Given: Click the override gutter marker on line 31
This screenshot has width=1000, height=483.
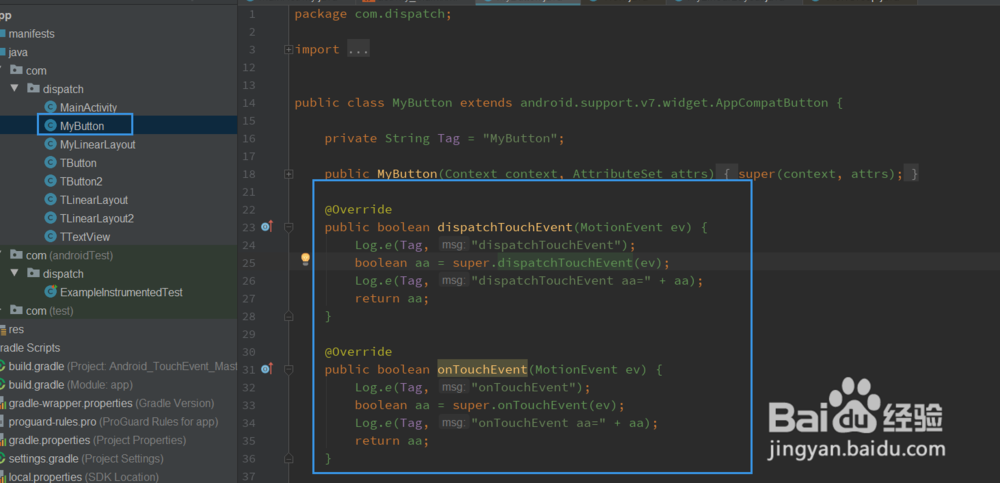Looking at the screenshot, I should [267, 369].
